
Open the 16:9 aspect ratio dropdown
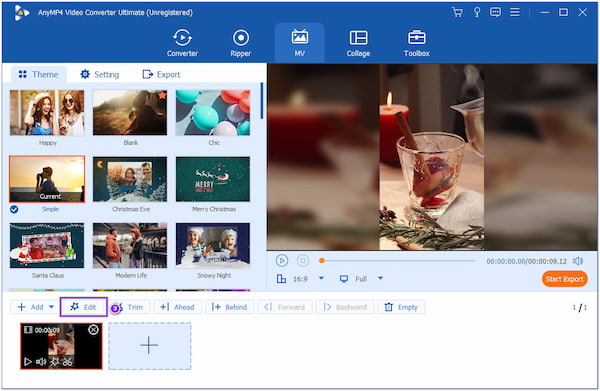point(321,278)
